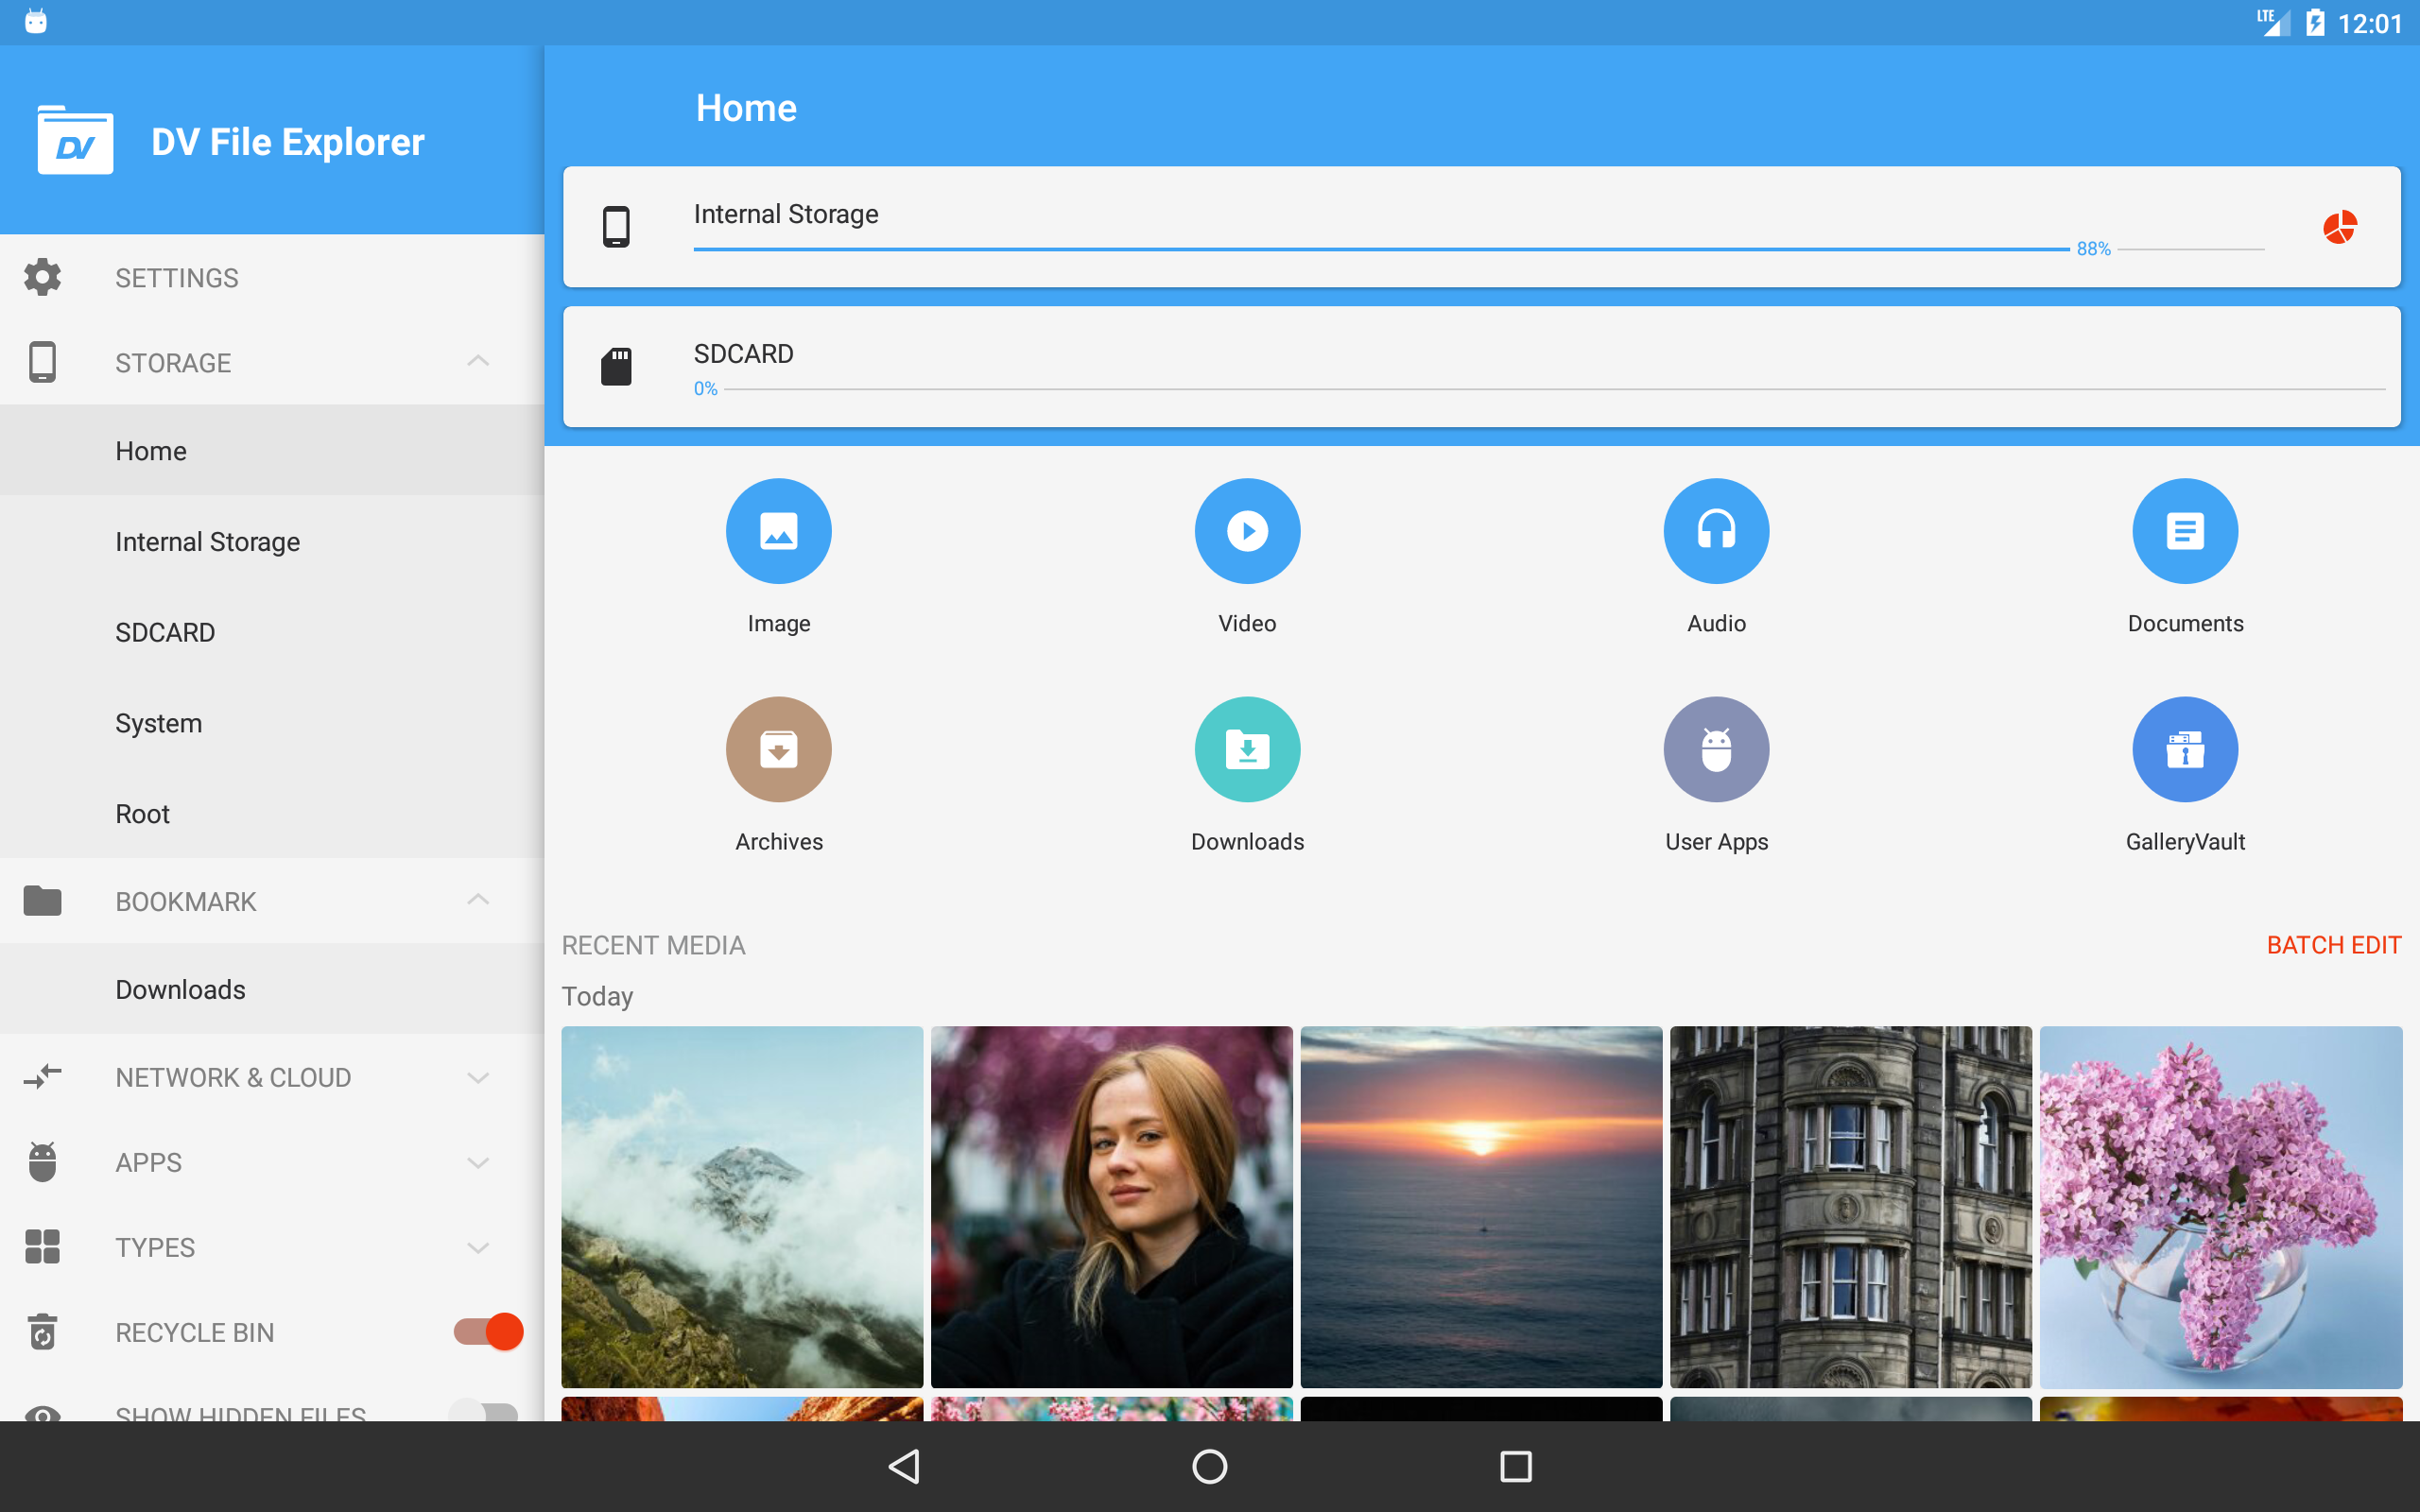
Task: Click the Settings gear icon
Action: tap(42, 277)
